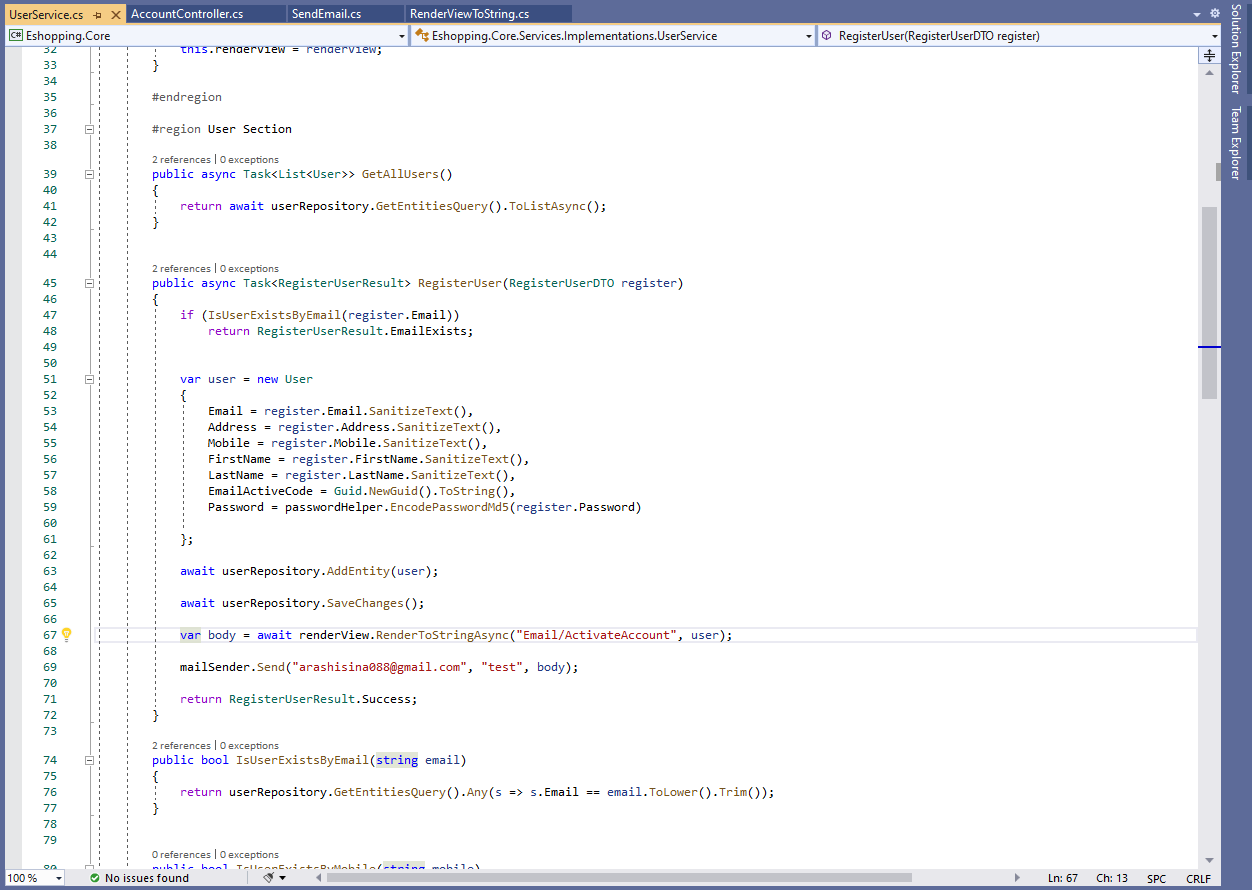The image size is (1252, 890).
Task: Collapse the IsUserExistsByEmail method on line 74
Action: pyautogui.click(x=89, y=760)
